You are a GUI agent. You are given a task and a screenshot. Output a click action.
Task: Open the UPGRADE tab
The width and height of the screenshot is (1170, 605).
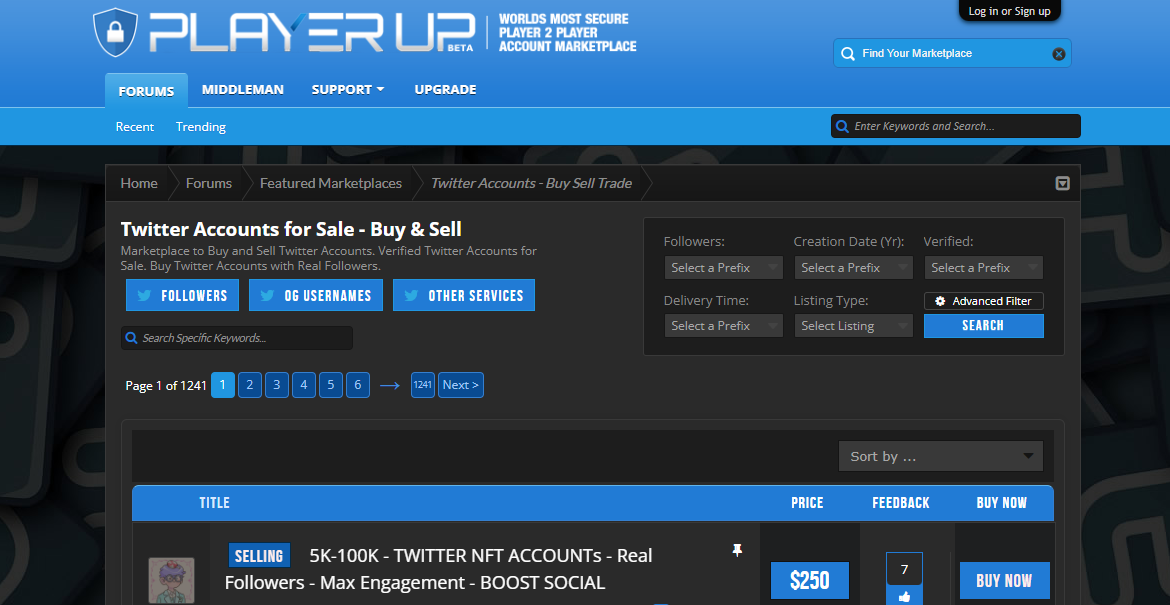pyautogui.click(x=445, y=90)
